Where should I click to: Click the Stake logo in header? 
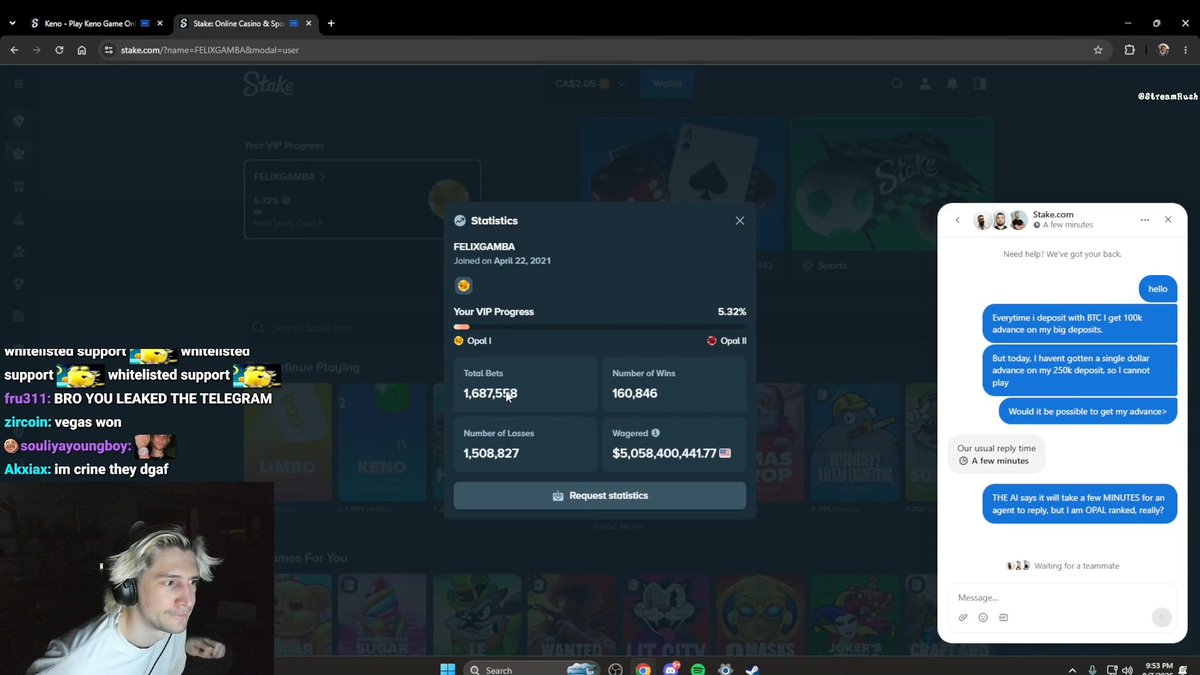(x=268, y=84)
